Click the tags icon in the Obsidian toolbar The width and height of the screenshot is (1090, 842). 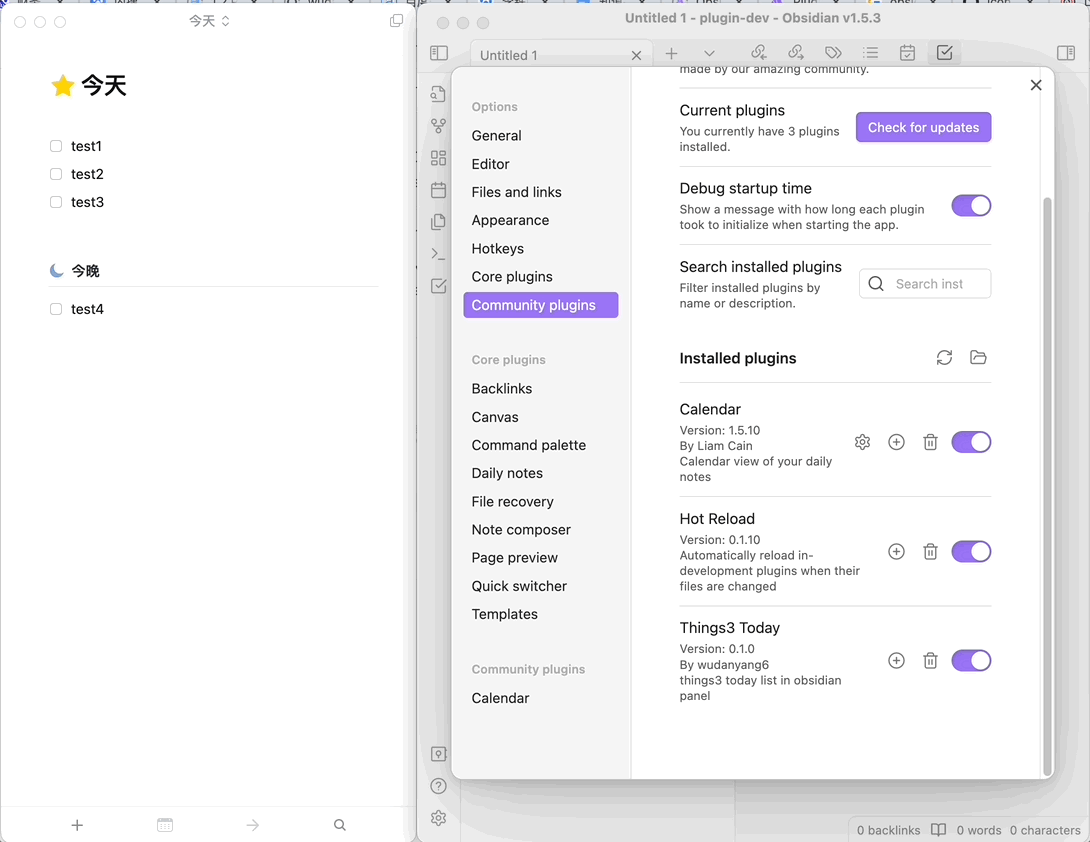[833, 53]
